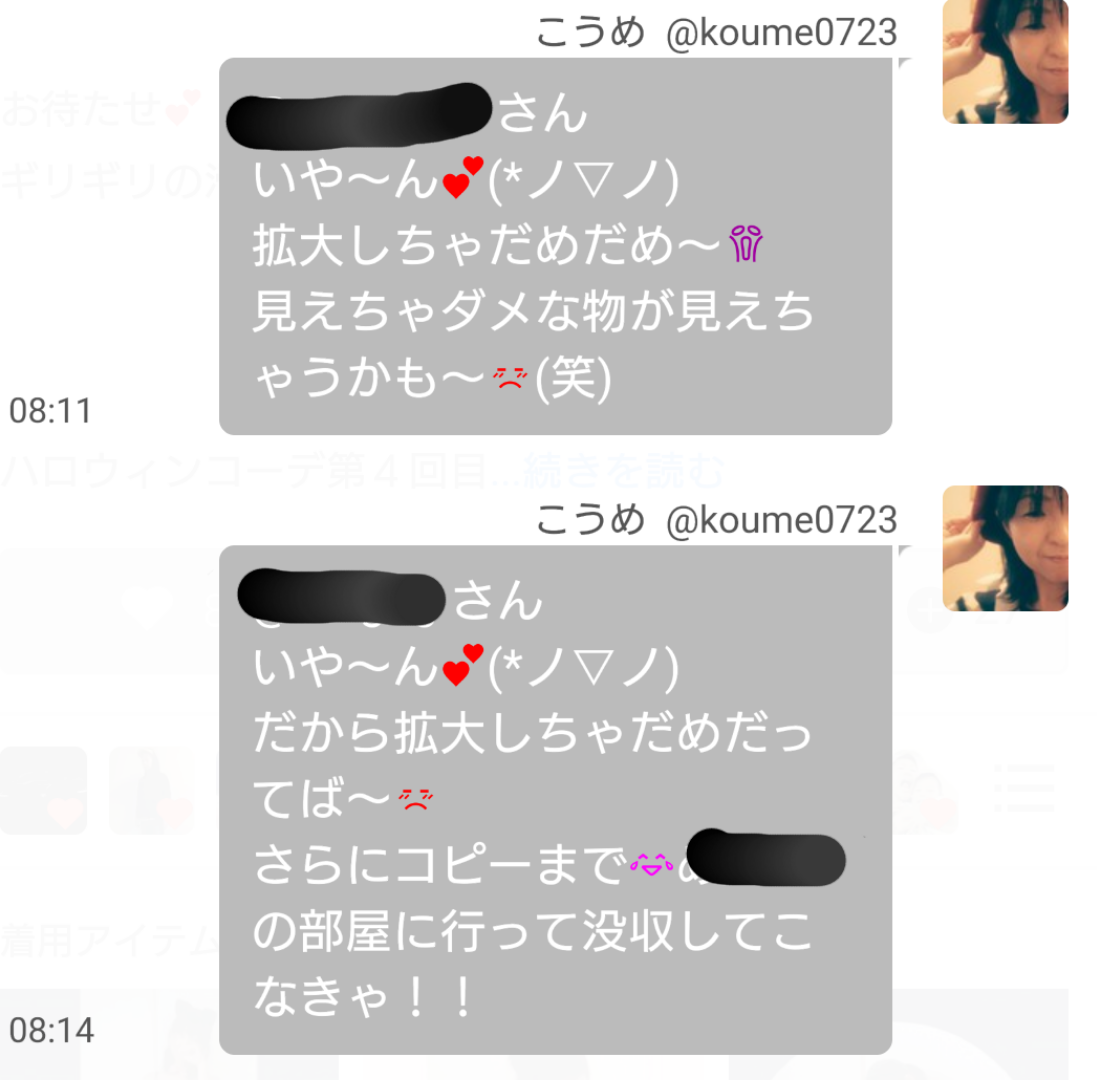Image resolution: width=1097 pixels, height=1080 pixels.
Task: Tap the red frowning emoji after てば～
Action: click(x=416, y=798)
